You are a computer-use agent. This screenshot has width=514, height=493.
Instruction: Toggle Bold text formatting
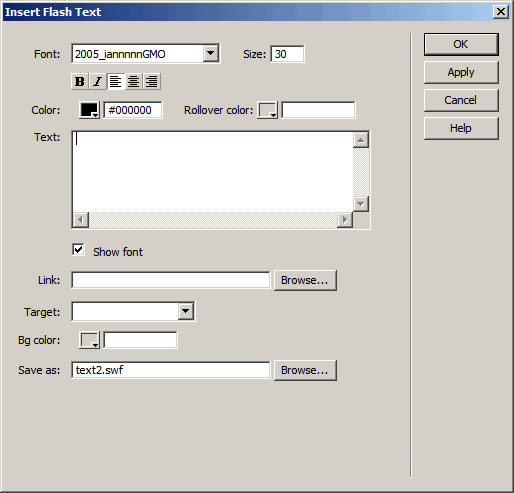[x=80, y=81]
